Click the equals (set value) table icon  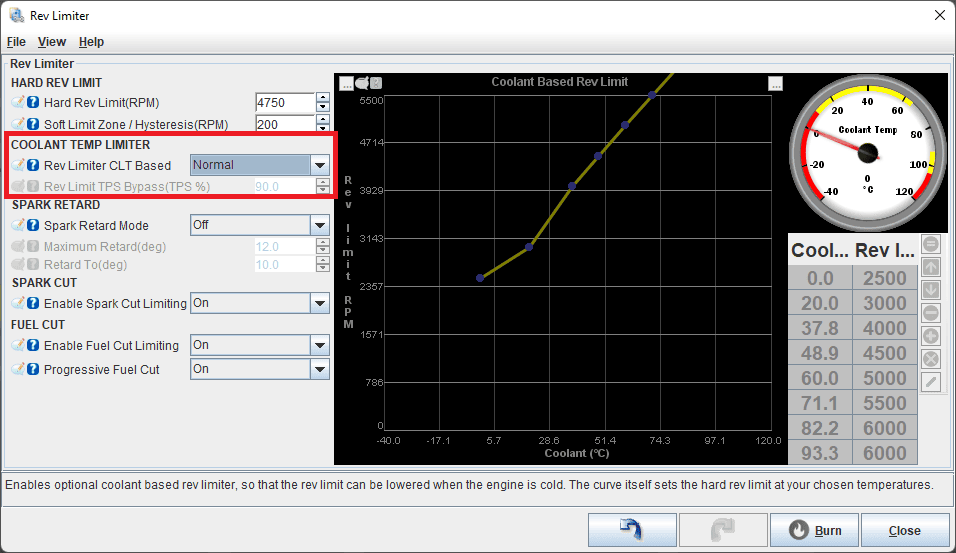tap(930, 244)
